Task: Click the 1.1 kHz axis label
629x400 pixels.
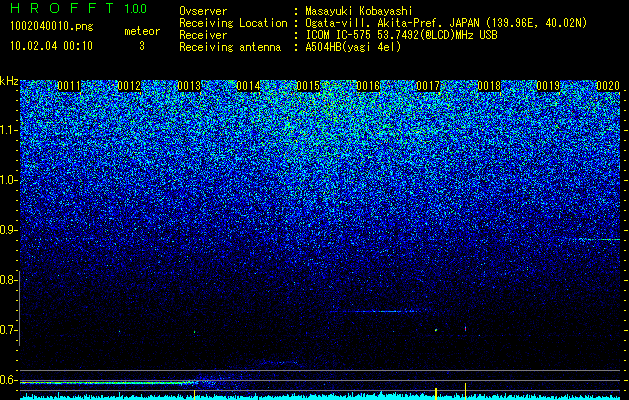Action: click(8, 130)
